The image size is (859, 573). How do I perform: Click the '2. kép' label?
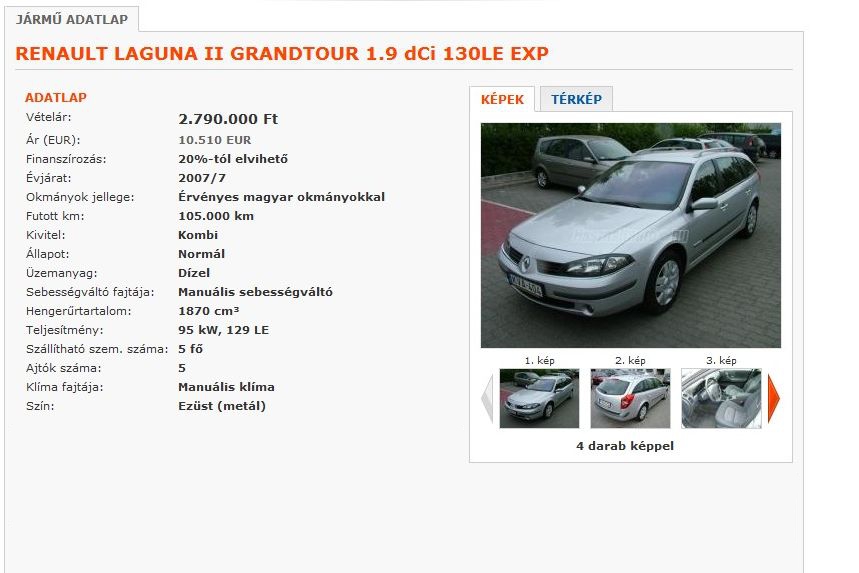click(x=631, y=360)
